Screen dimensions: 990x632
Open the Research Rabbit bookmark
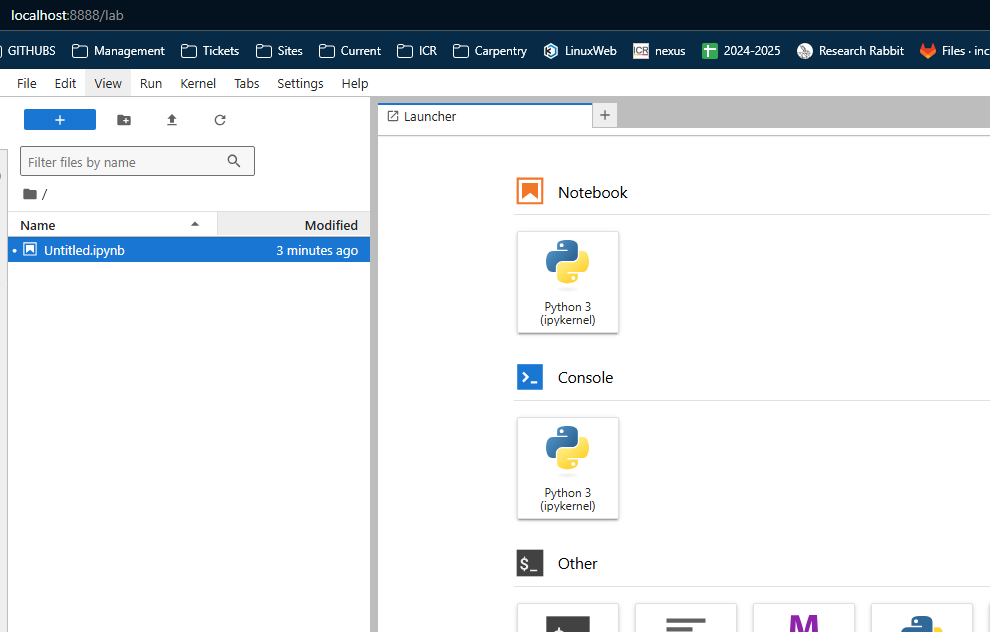[x=850, y=51]
